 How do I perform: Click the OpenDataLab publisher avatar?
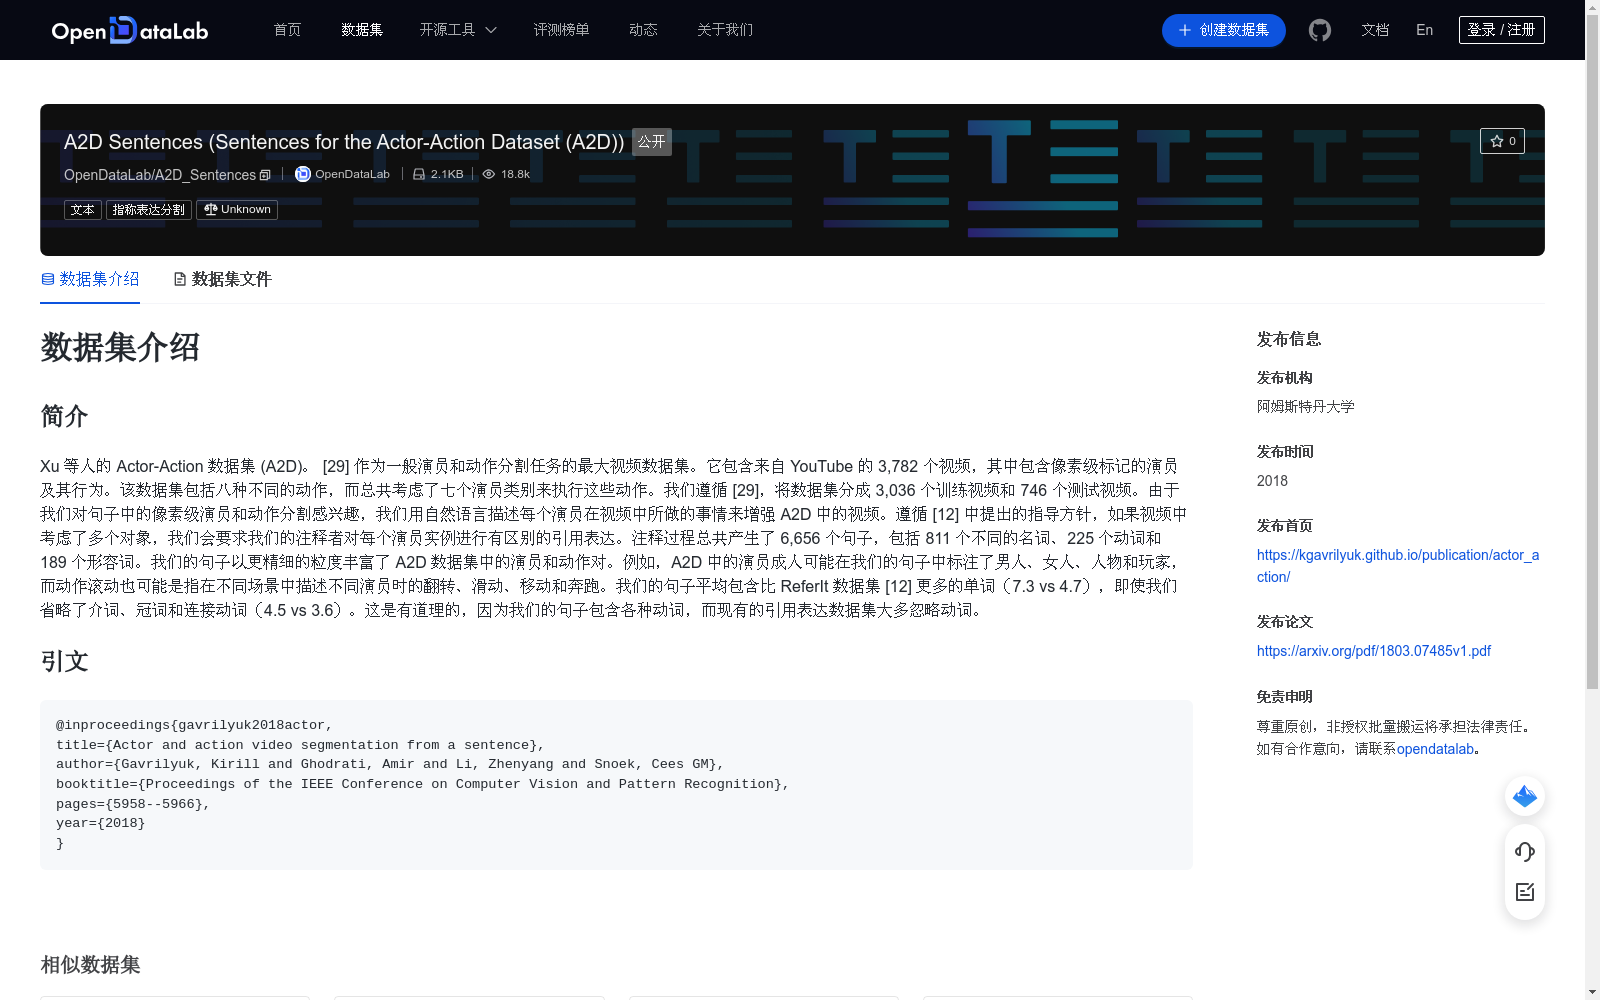tap(303, 174)
